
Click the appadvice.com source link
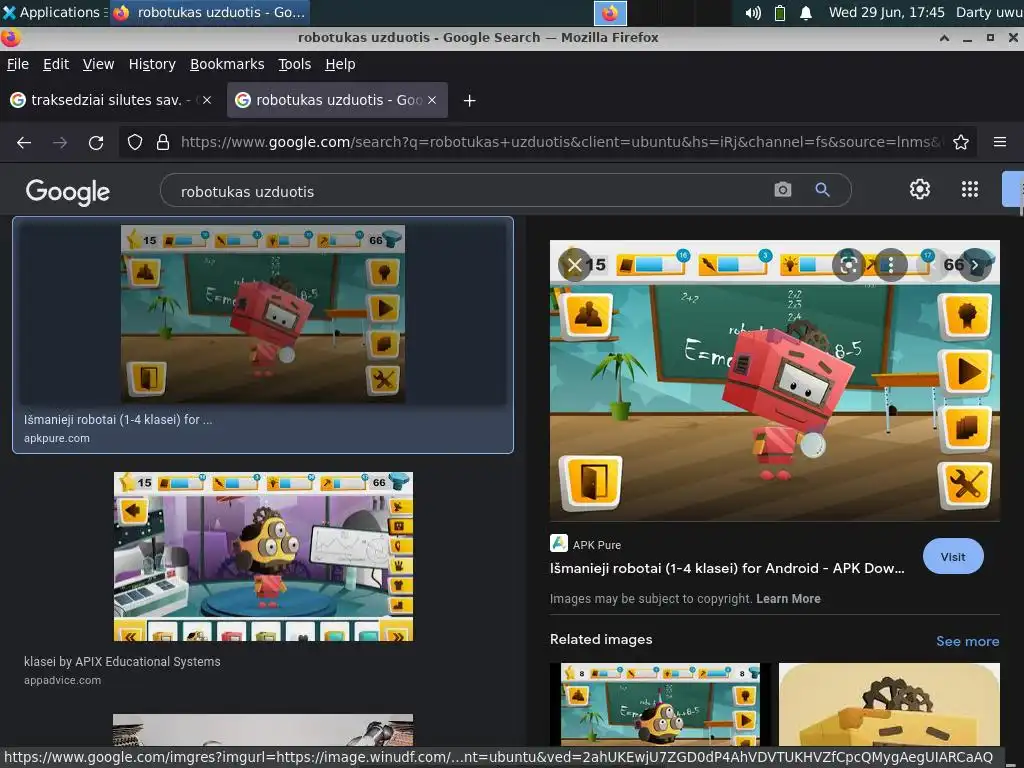pyautogui.click(x=63, y=680)
